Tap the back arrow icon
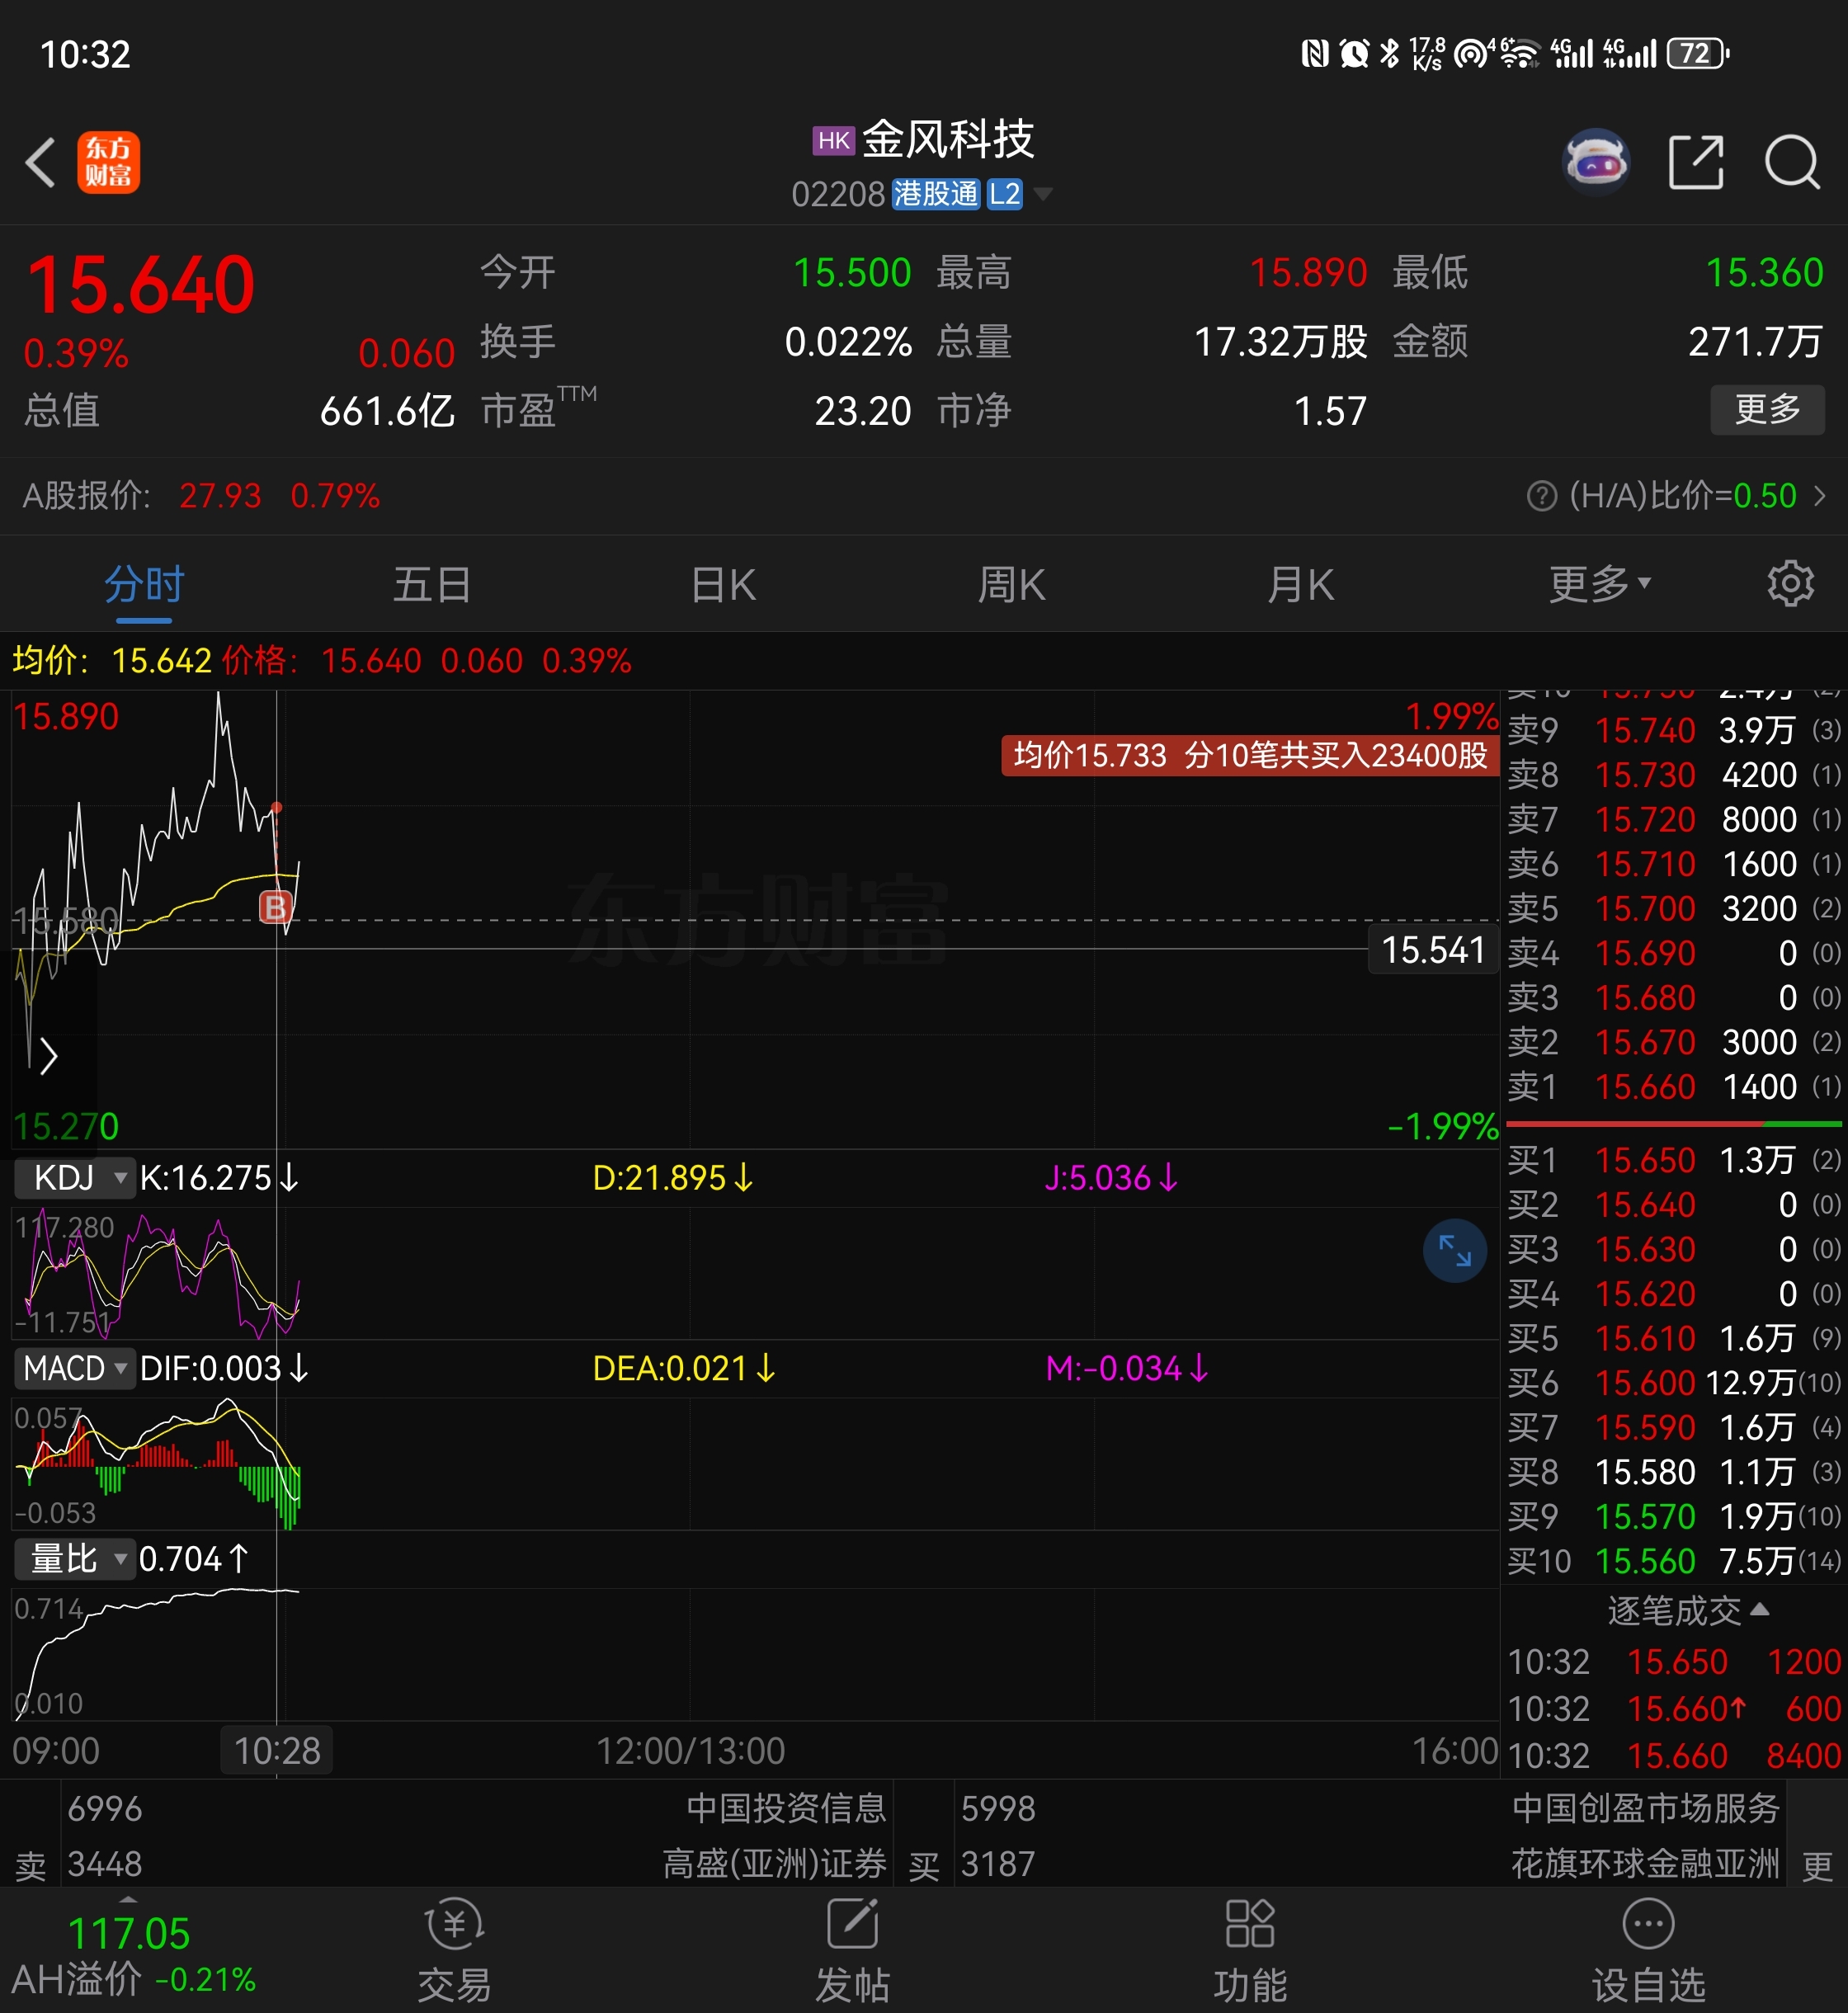The height and width of the screenshot is (2013, 1848). pos(40,162)
